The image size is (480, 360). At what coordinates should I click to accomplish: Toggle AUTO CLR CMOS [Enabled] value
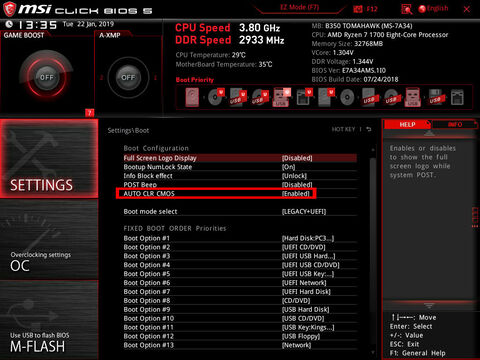(296, 194)
